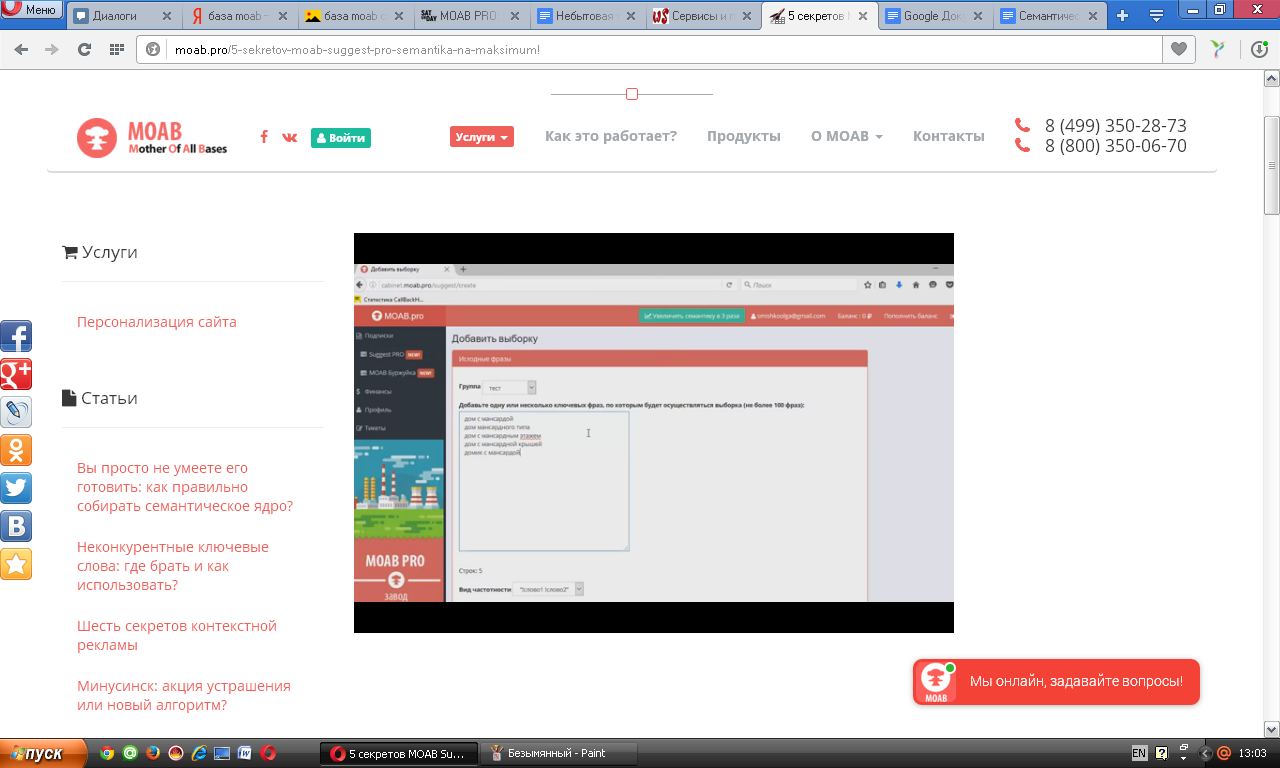Share page via VKontakte side button
Viewport: 1280px width, 768px height.
[16, 526]
